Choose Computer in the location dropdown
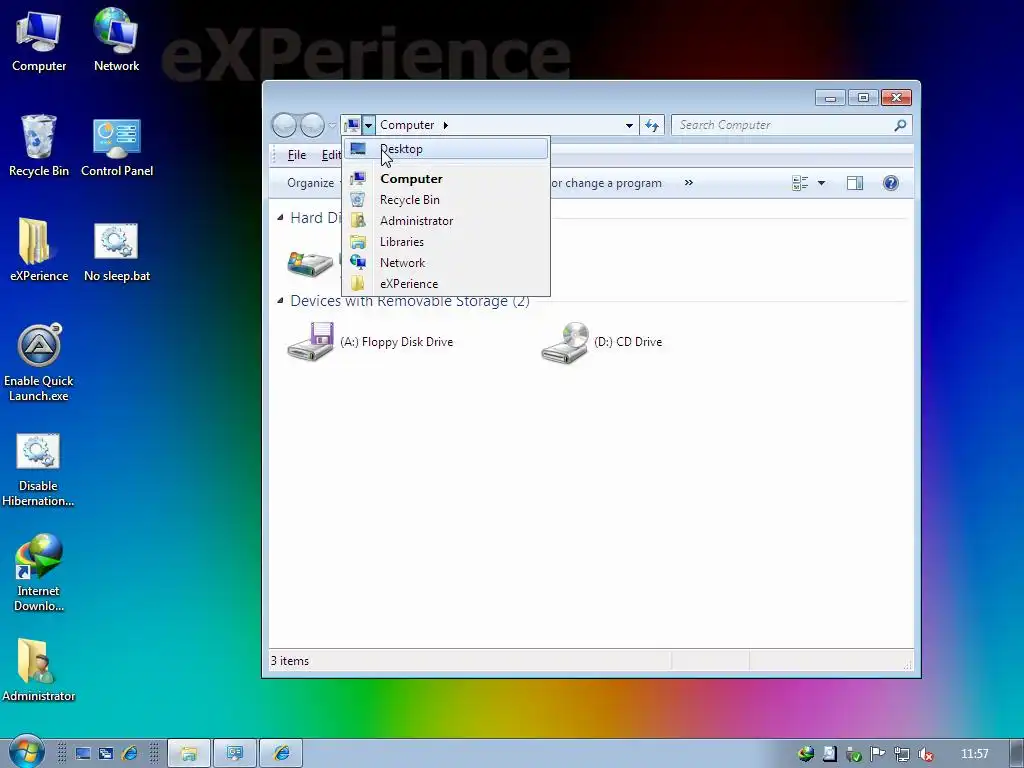Image resolution: width=1024 pixels, height=768 pixels. [x=445, y=178]
